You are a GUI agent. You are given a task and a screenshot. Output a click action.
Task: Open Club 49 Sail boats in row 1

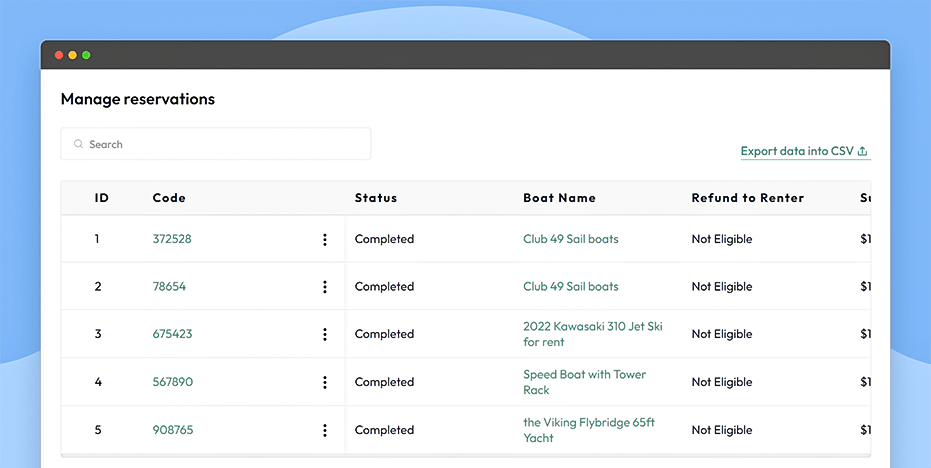pos(571,239)
